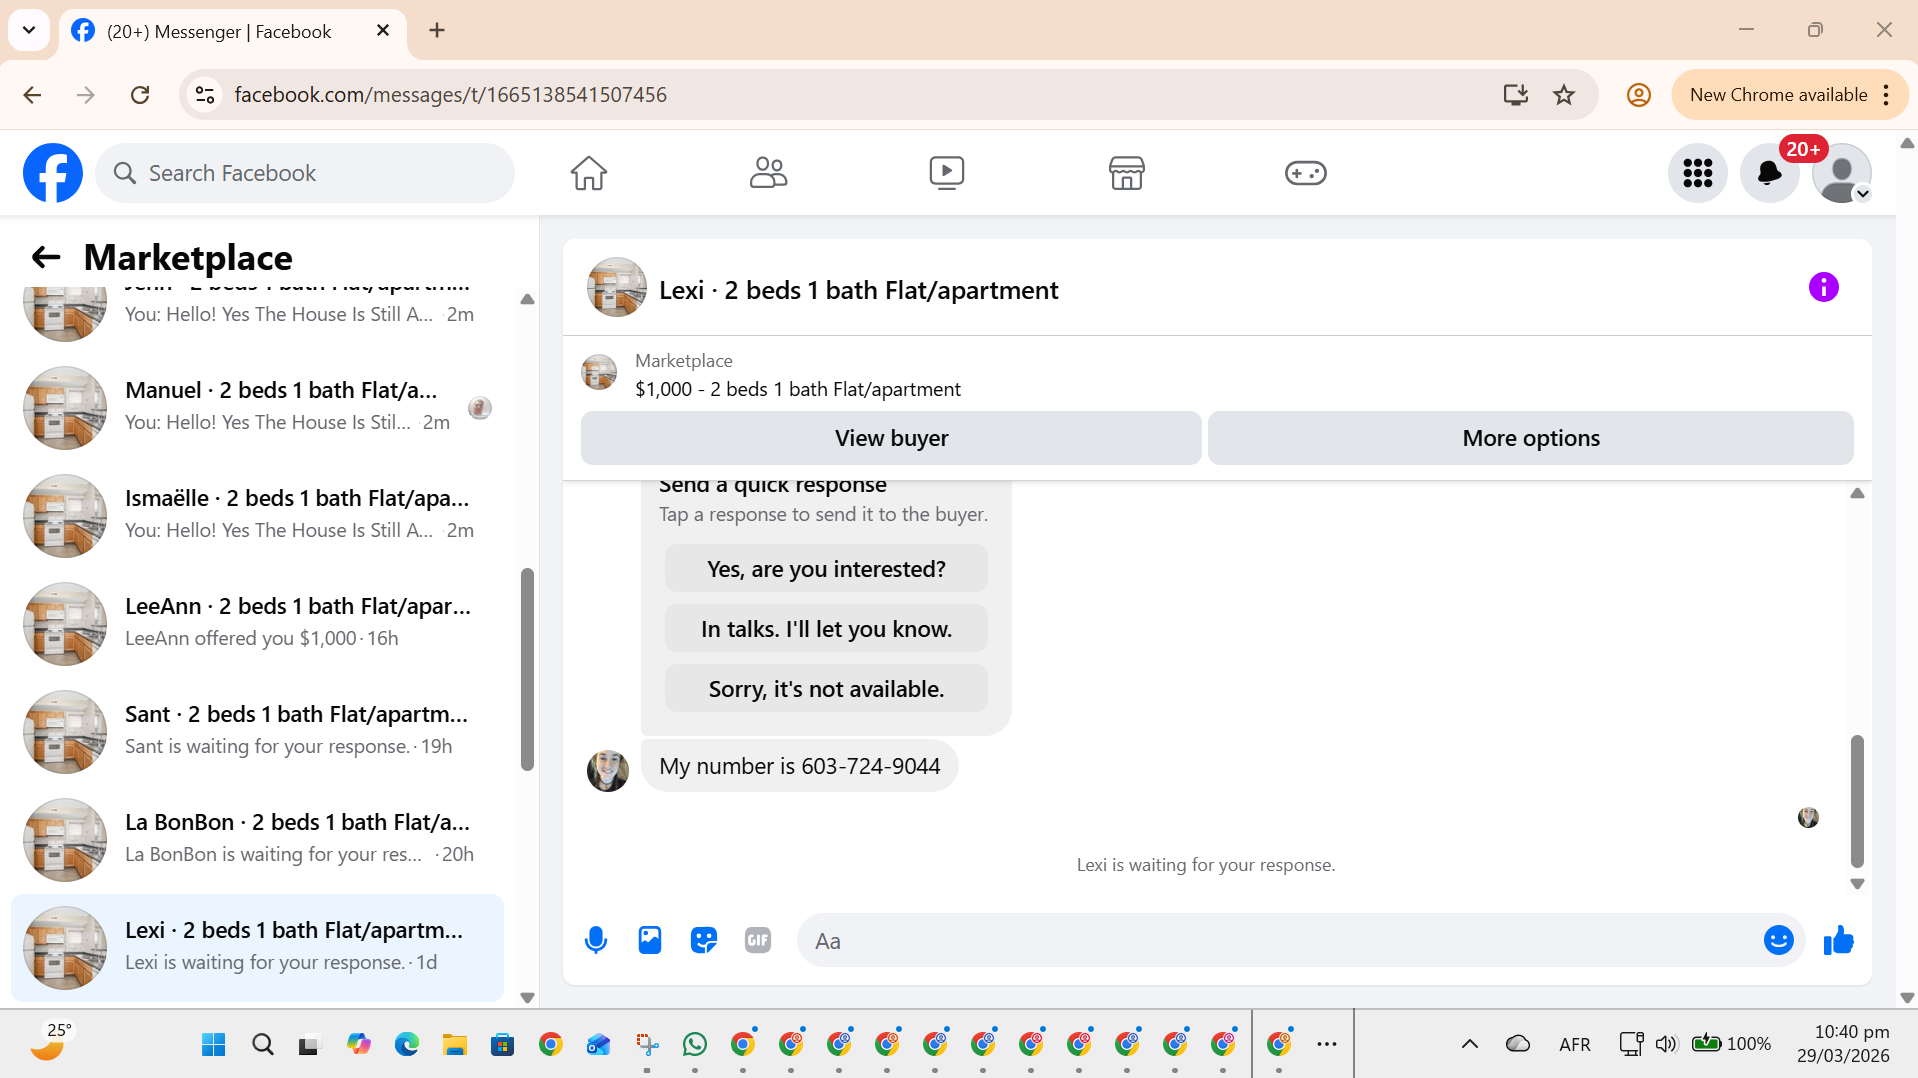Pick a GIF with the GIF icon
The image size is (1918, 1078).
click(x=758, y=940)
